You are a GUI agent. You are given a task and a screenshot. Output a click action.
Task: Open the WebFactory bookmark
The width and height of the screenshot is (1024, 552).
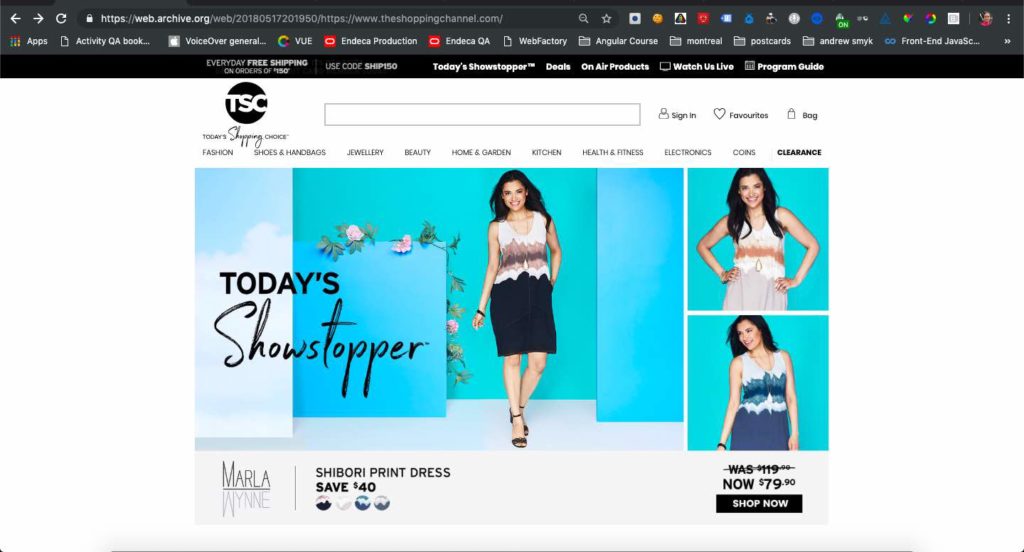point(535,41)
